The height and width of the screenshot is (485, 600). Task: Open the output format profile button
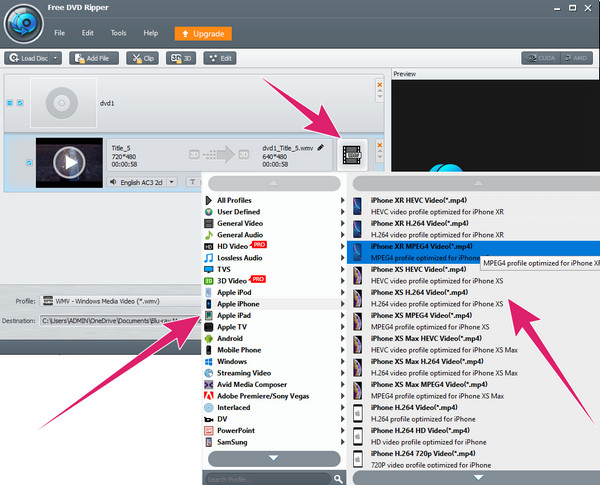(x=352, y=155)
